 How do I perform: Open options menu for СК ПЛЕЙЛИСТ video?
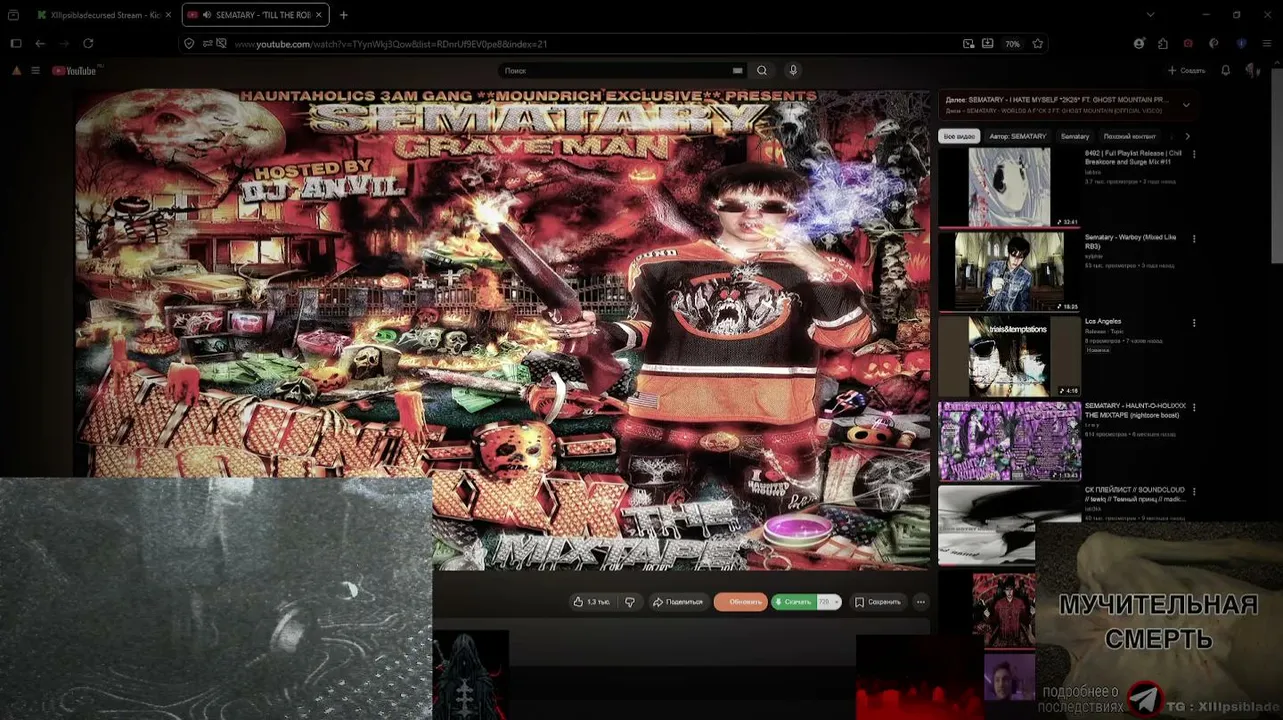point(1194,492)
